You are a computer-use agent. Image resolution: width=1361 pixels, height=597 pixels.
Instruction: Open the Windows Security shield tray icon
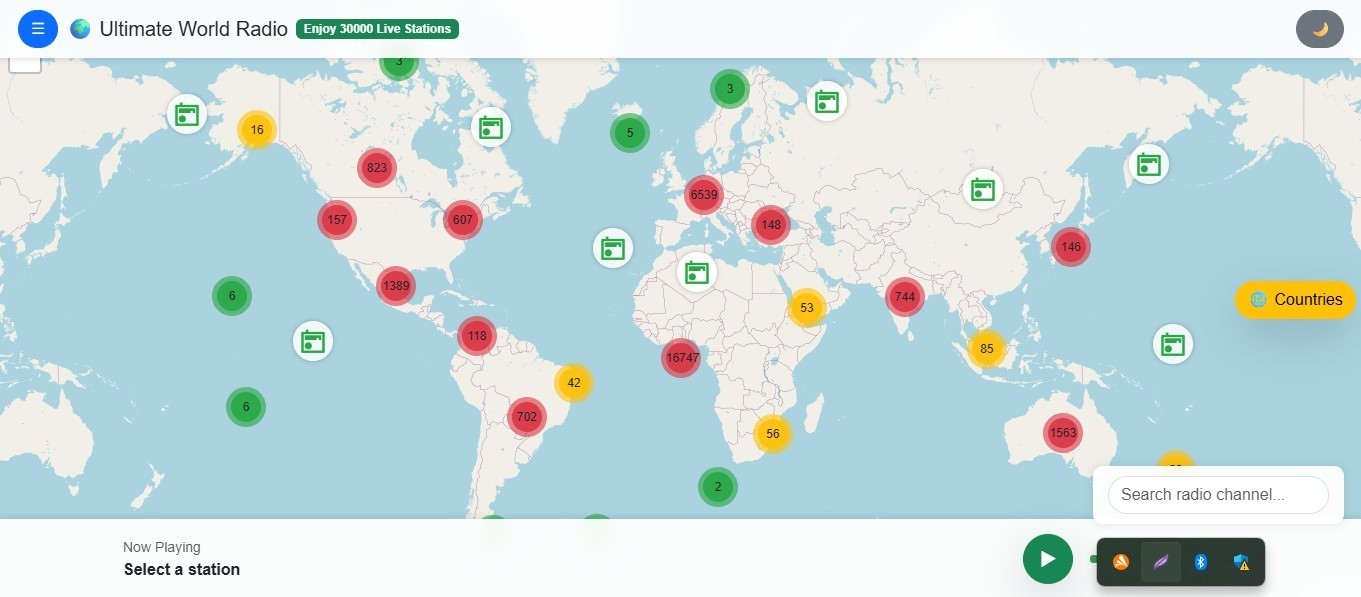click(1242, 562)
